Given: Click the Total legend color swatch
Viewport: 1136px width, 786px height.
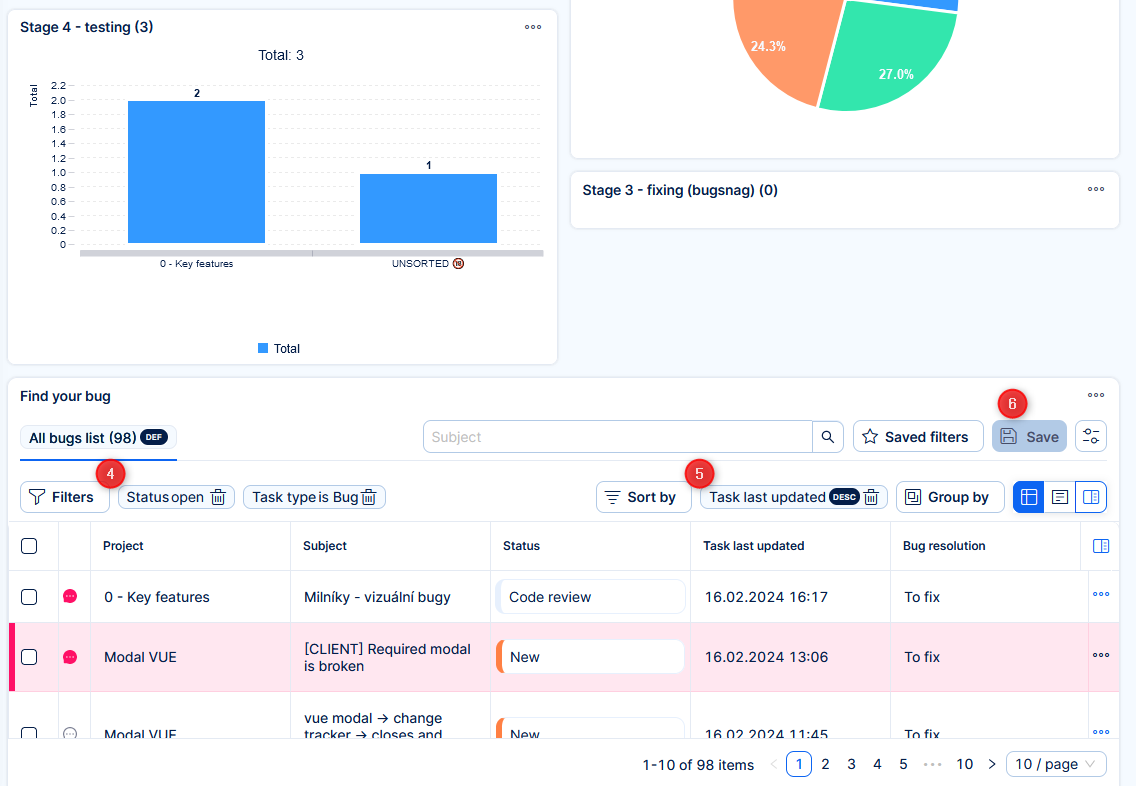Looking at the screenshot, I should coord(263,348).
